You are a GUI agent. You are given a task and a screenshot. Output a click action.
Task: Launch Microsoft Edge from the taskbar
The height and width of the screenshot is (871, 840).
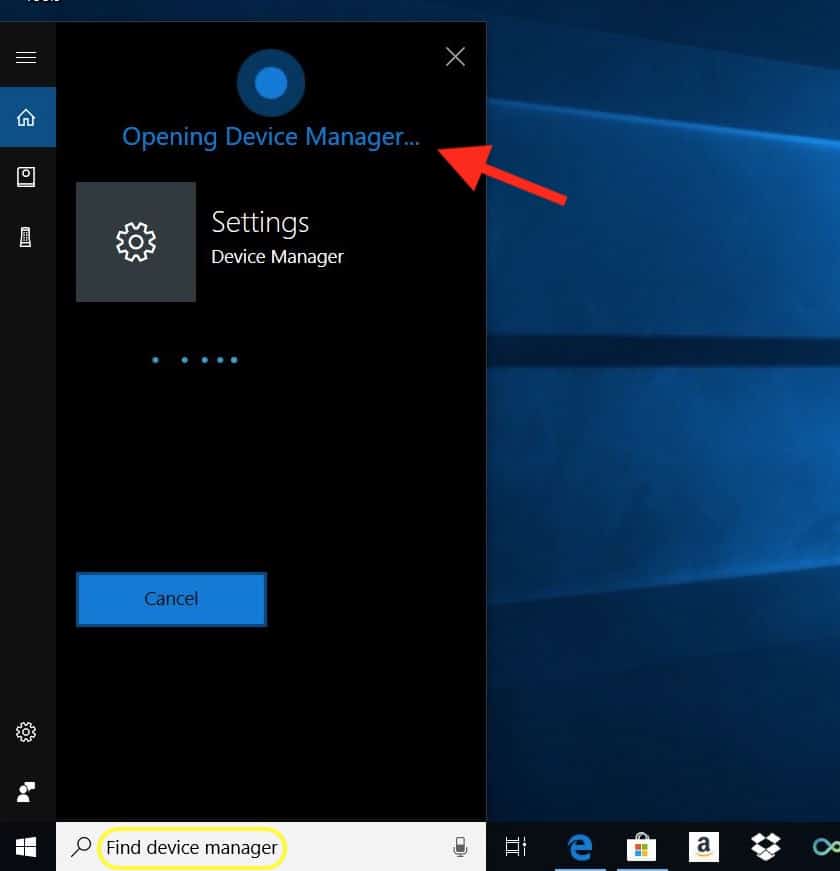pyautogui.click(x=580, y=847)
